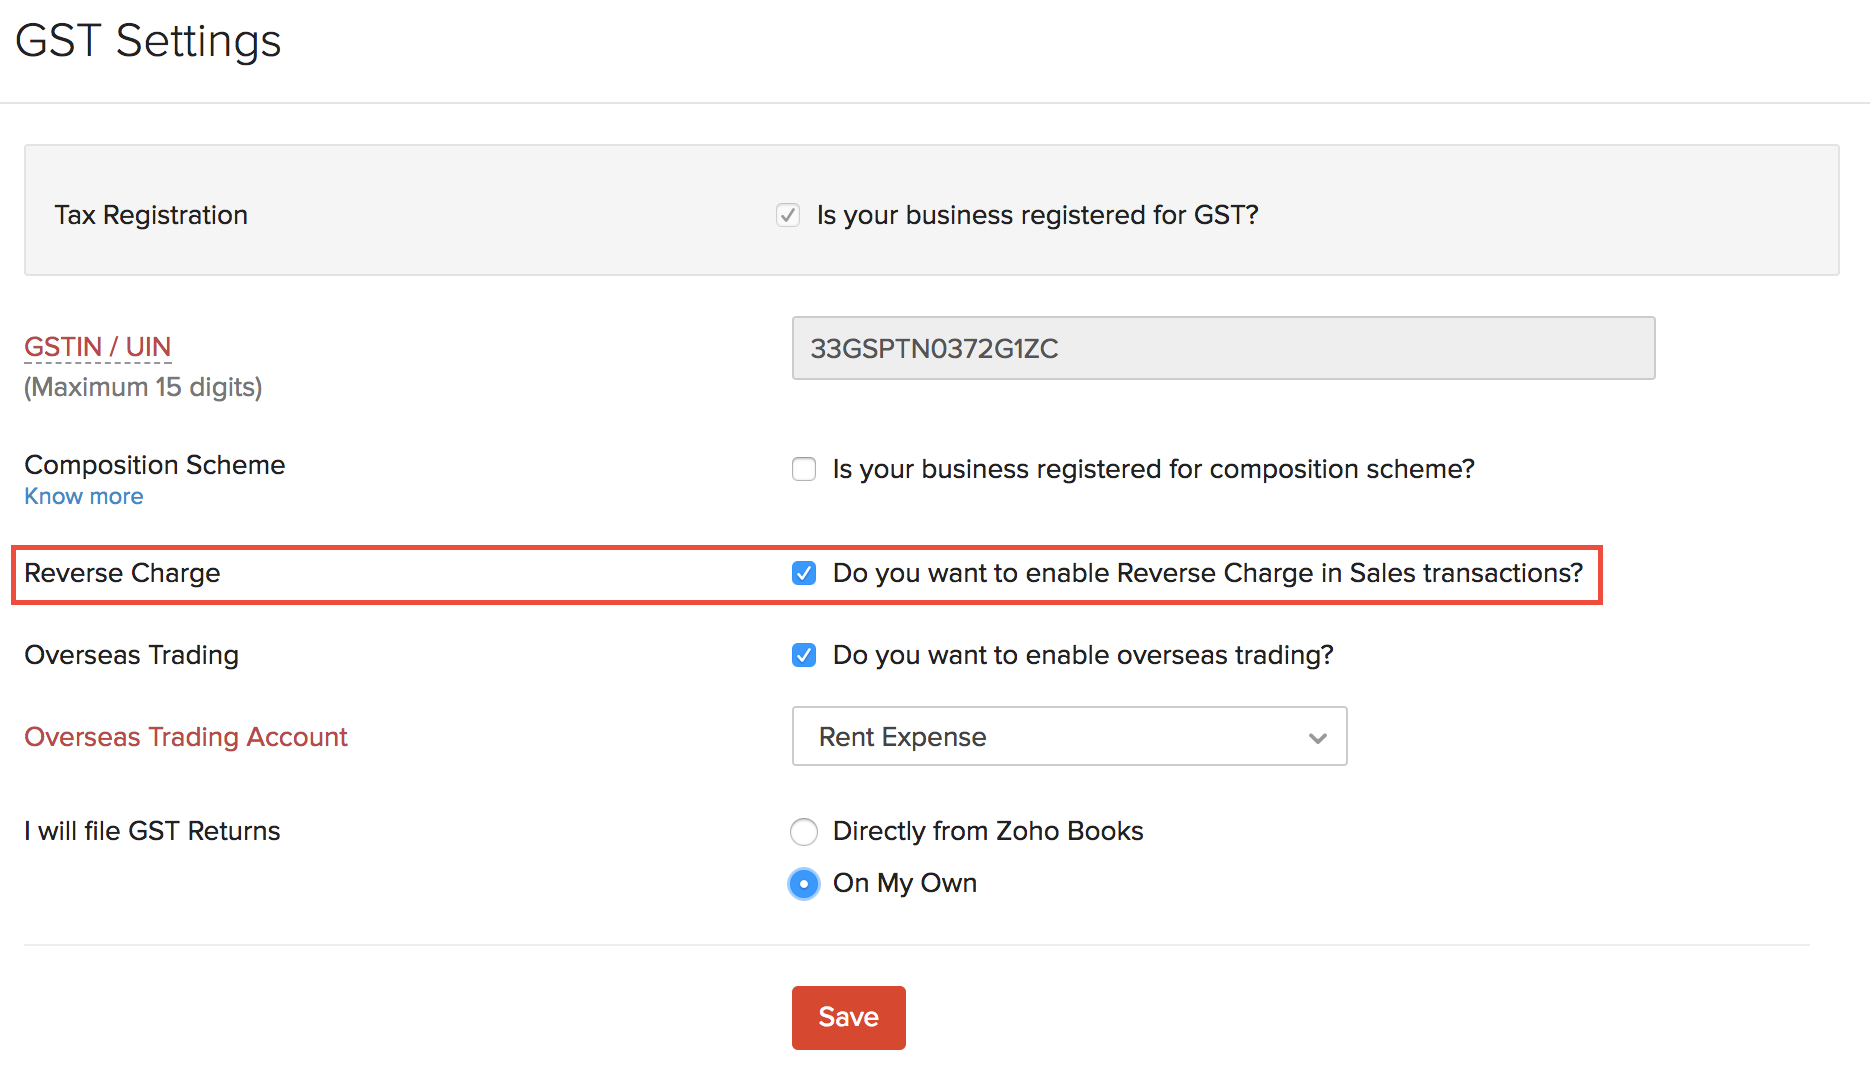This screenshot has height=1088, width=1870.
Task: Click the Reverse Charge highlighted row
Action: tap(122, 573)
